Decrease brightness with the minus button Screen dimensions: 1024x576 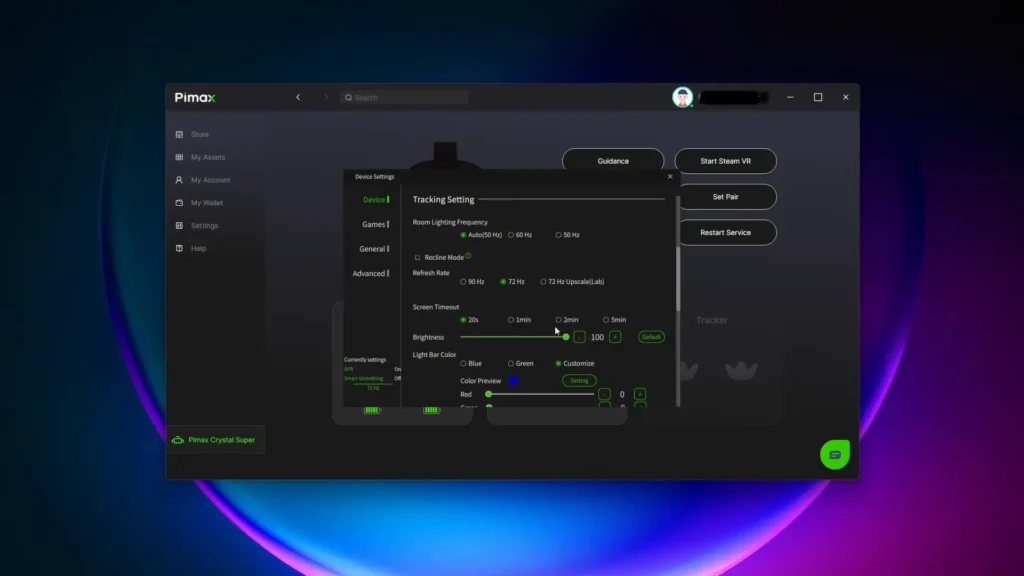(579, 337)
